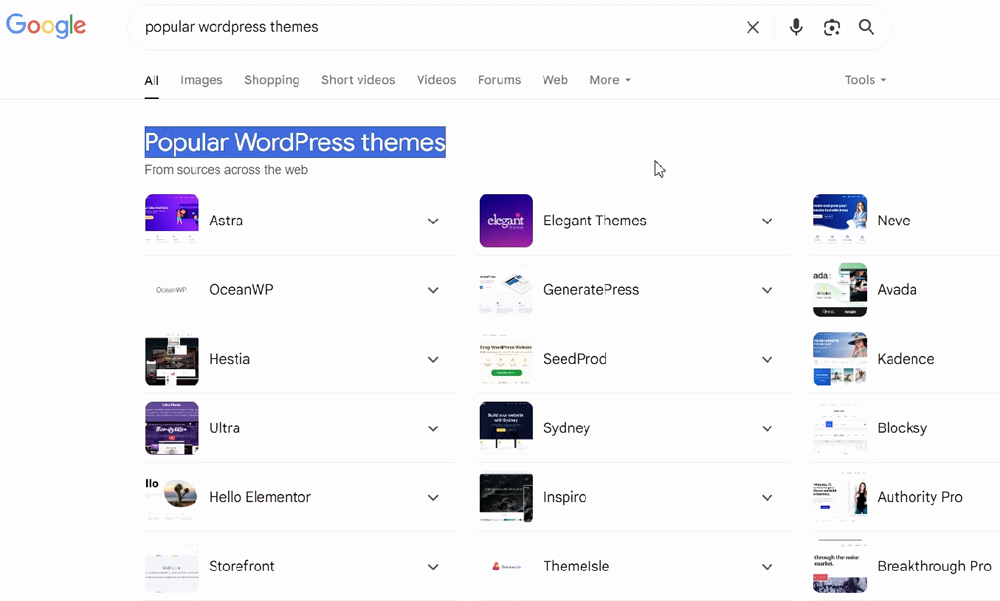Screen dimensions: 1000x601
Task: Click the Neve theme thumbnail
Action: [x=840, y=220]
